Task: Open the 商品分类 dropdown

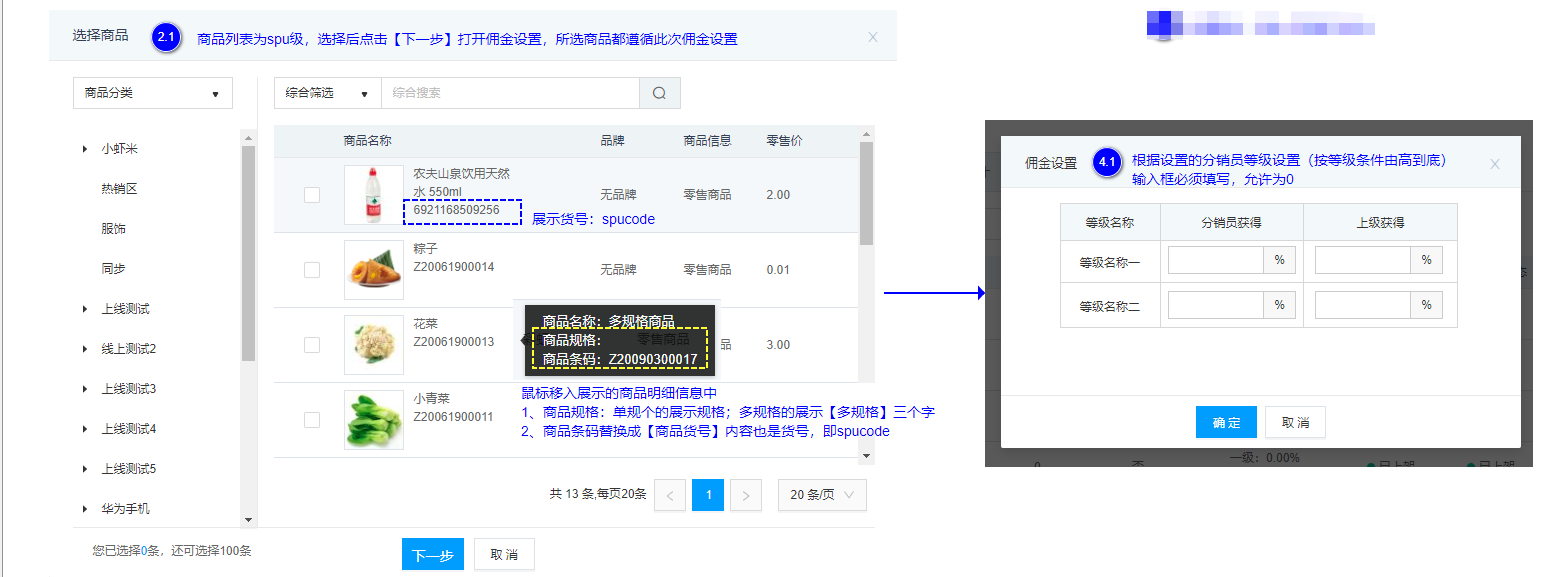Action: [x=153, y=93]
